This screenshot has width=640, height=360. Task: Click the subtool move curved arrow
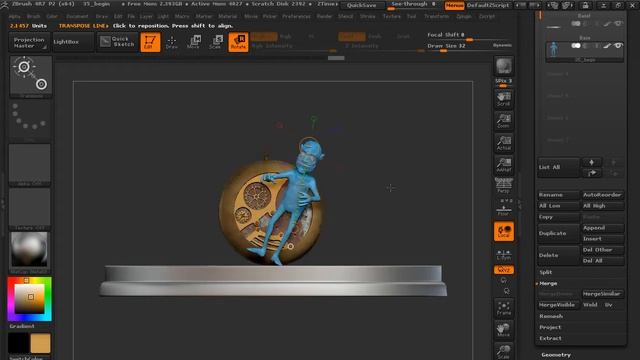(591, 173)
